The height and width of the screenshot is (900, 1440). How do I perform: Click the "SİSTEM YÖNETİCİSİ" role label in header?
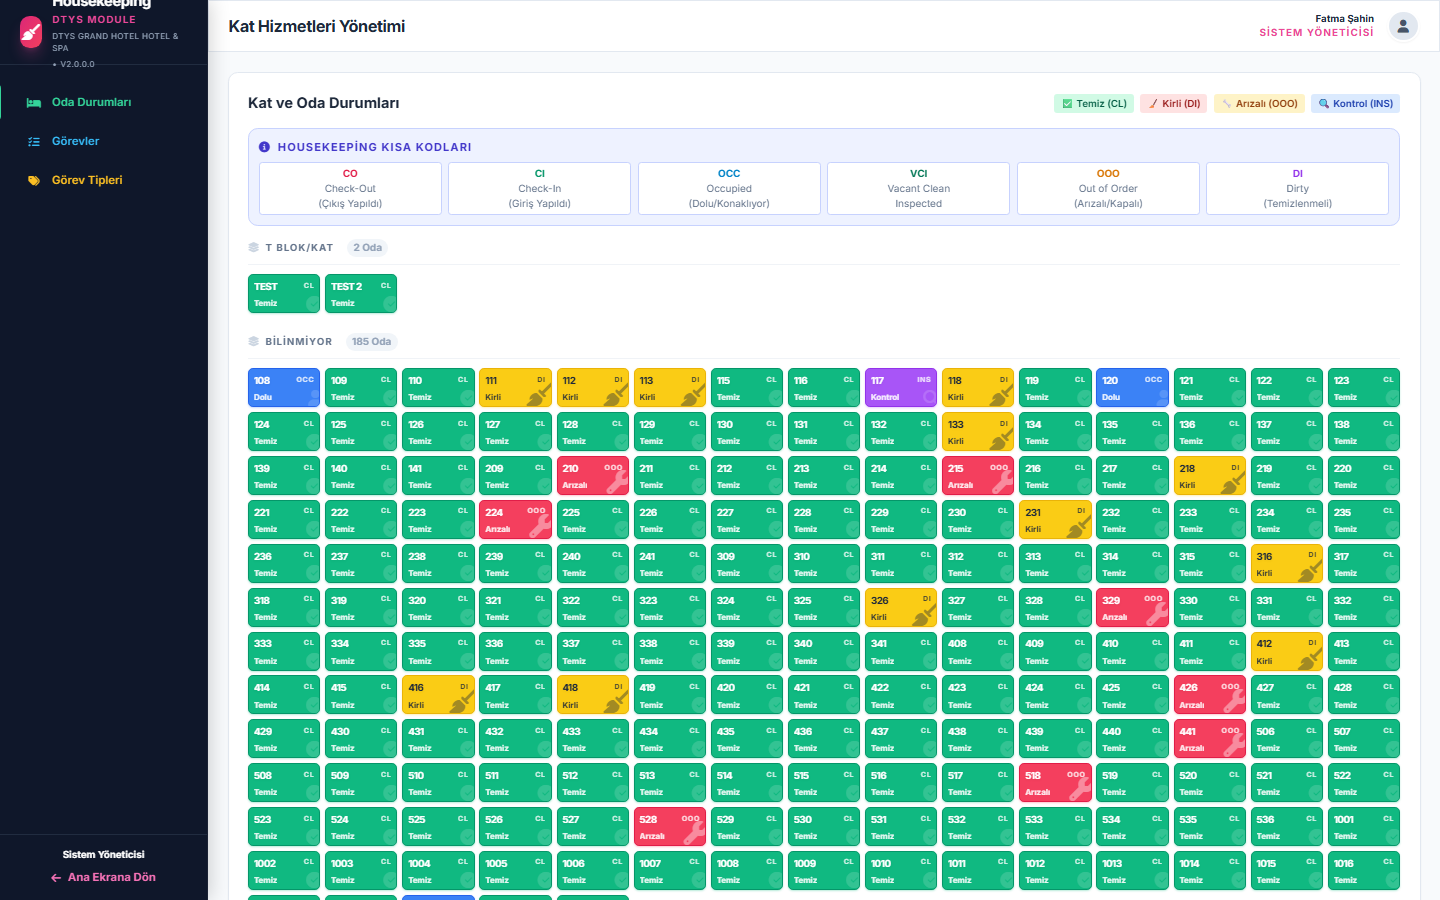(1316, 33)
